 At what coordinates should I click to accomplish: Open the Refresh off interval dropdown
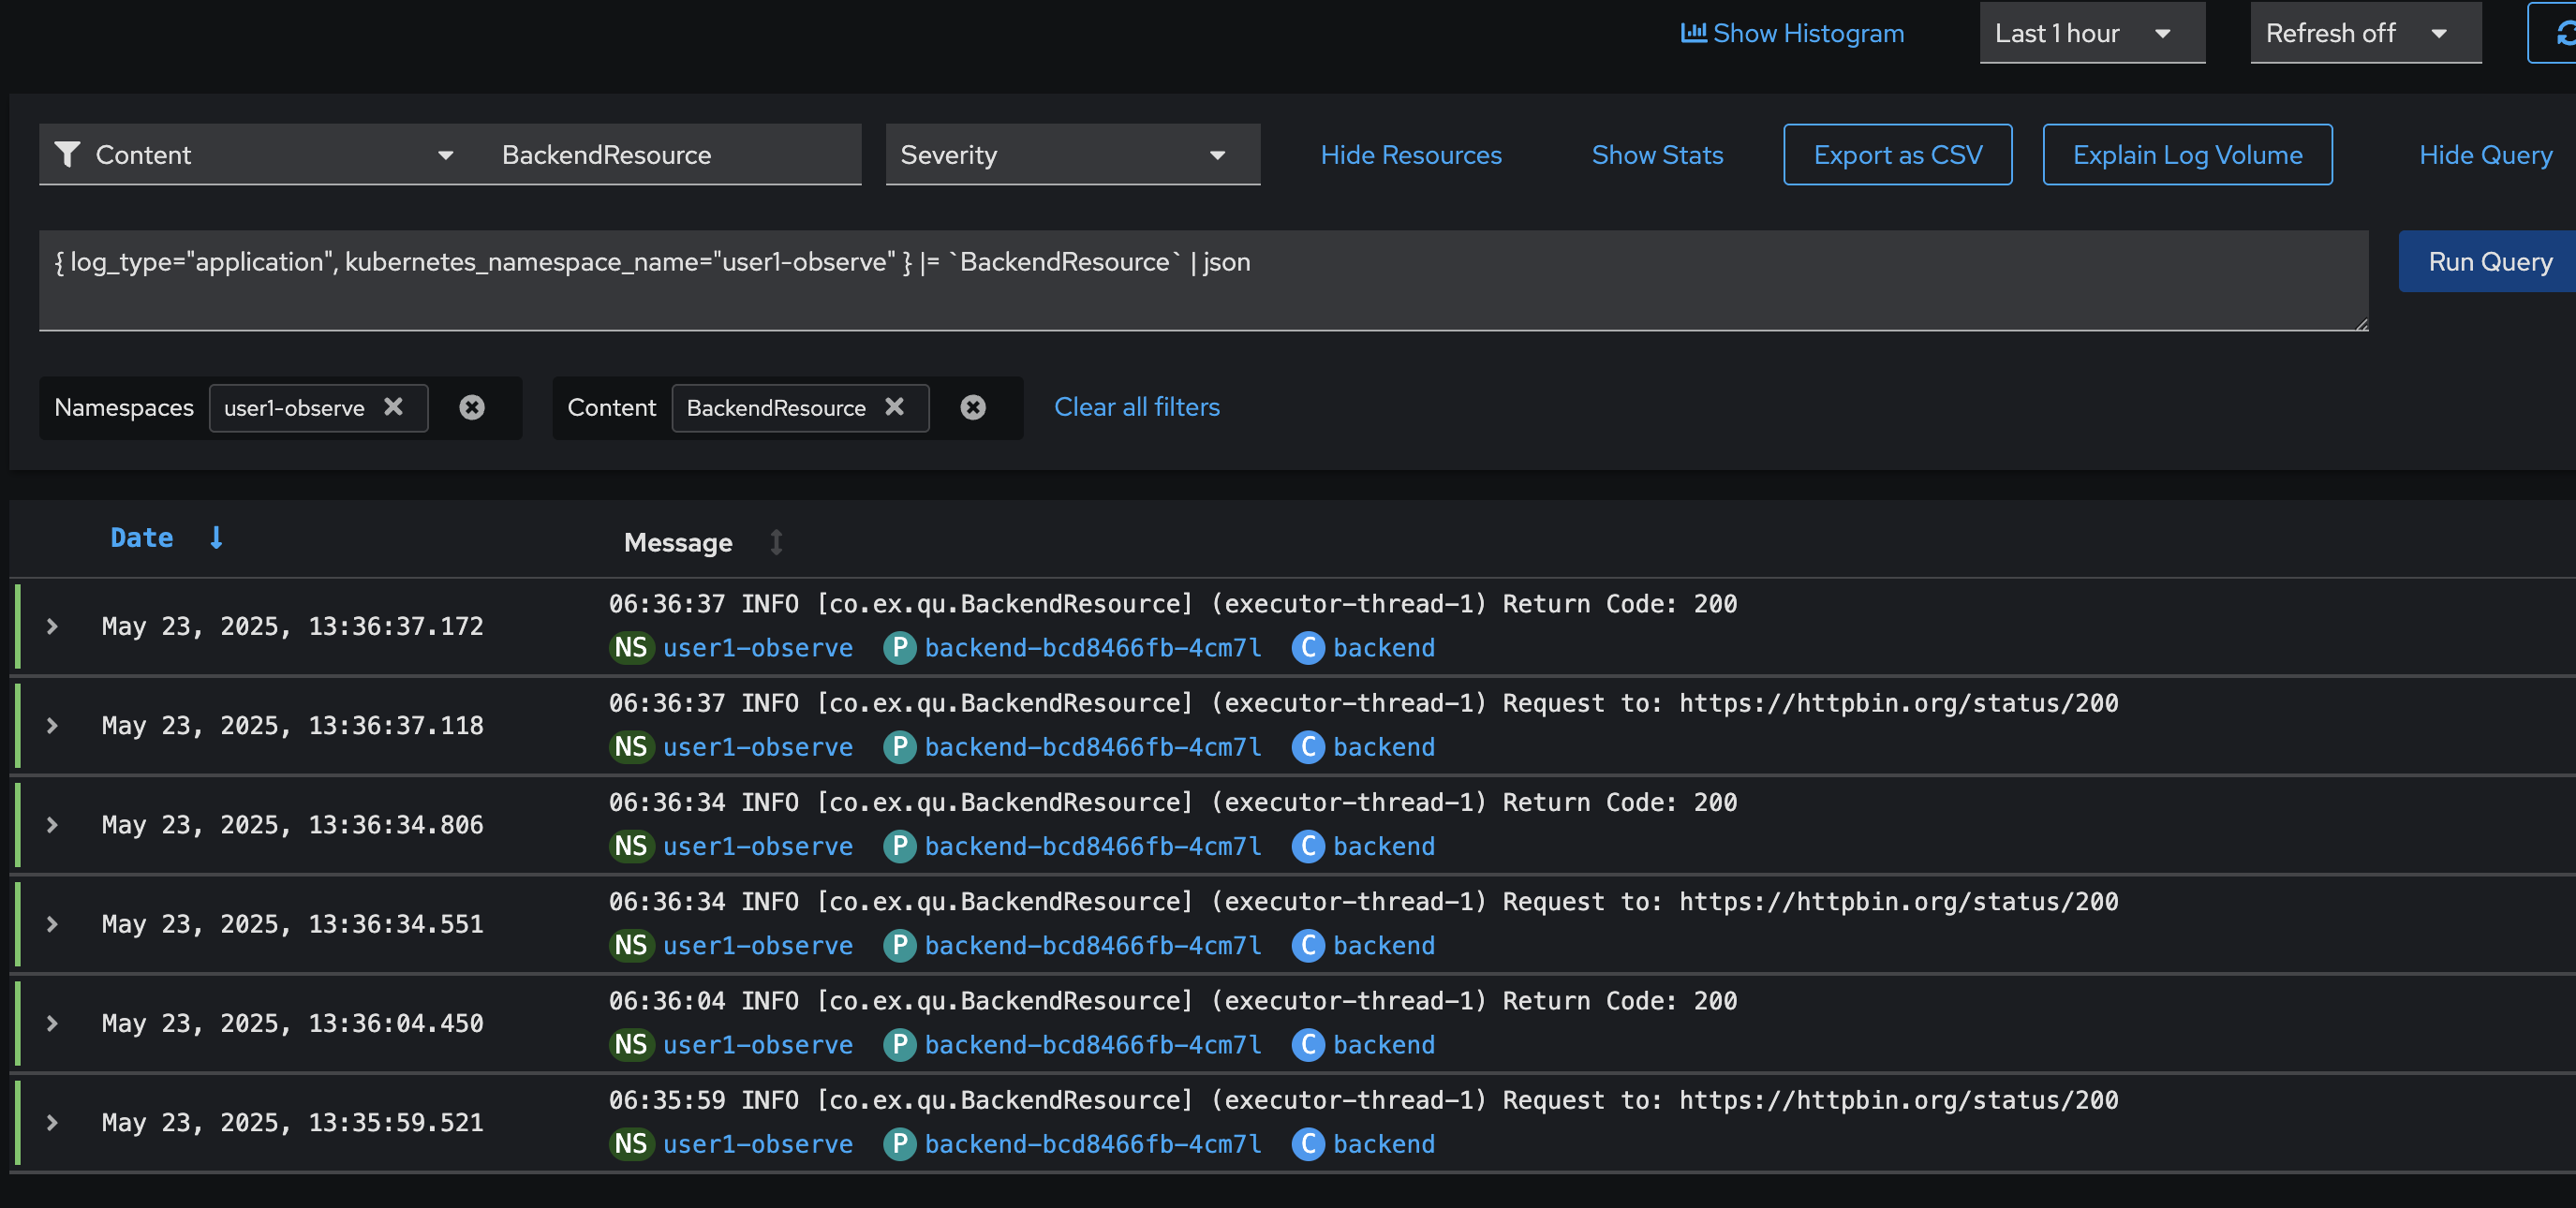[x=2366, y=33]
